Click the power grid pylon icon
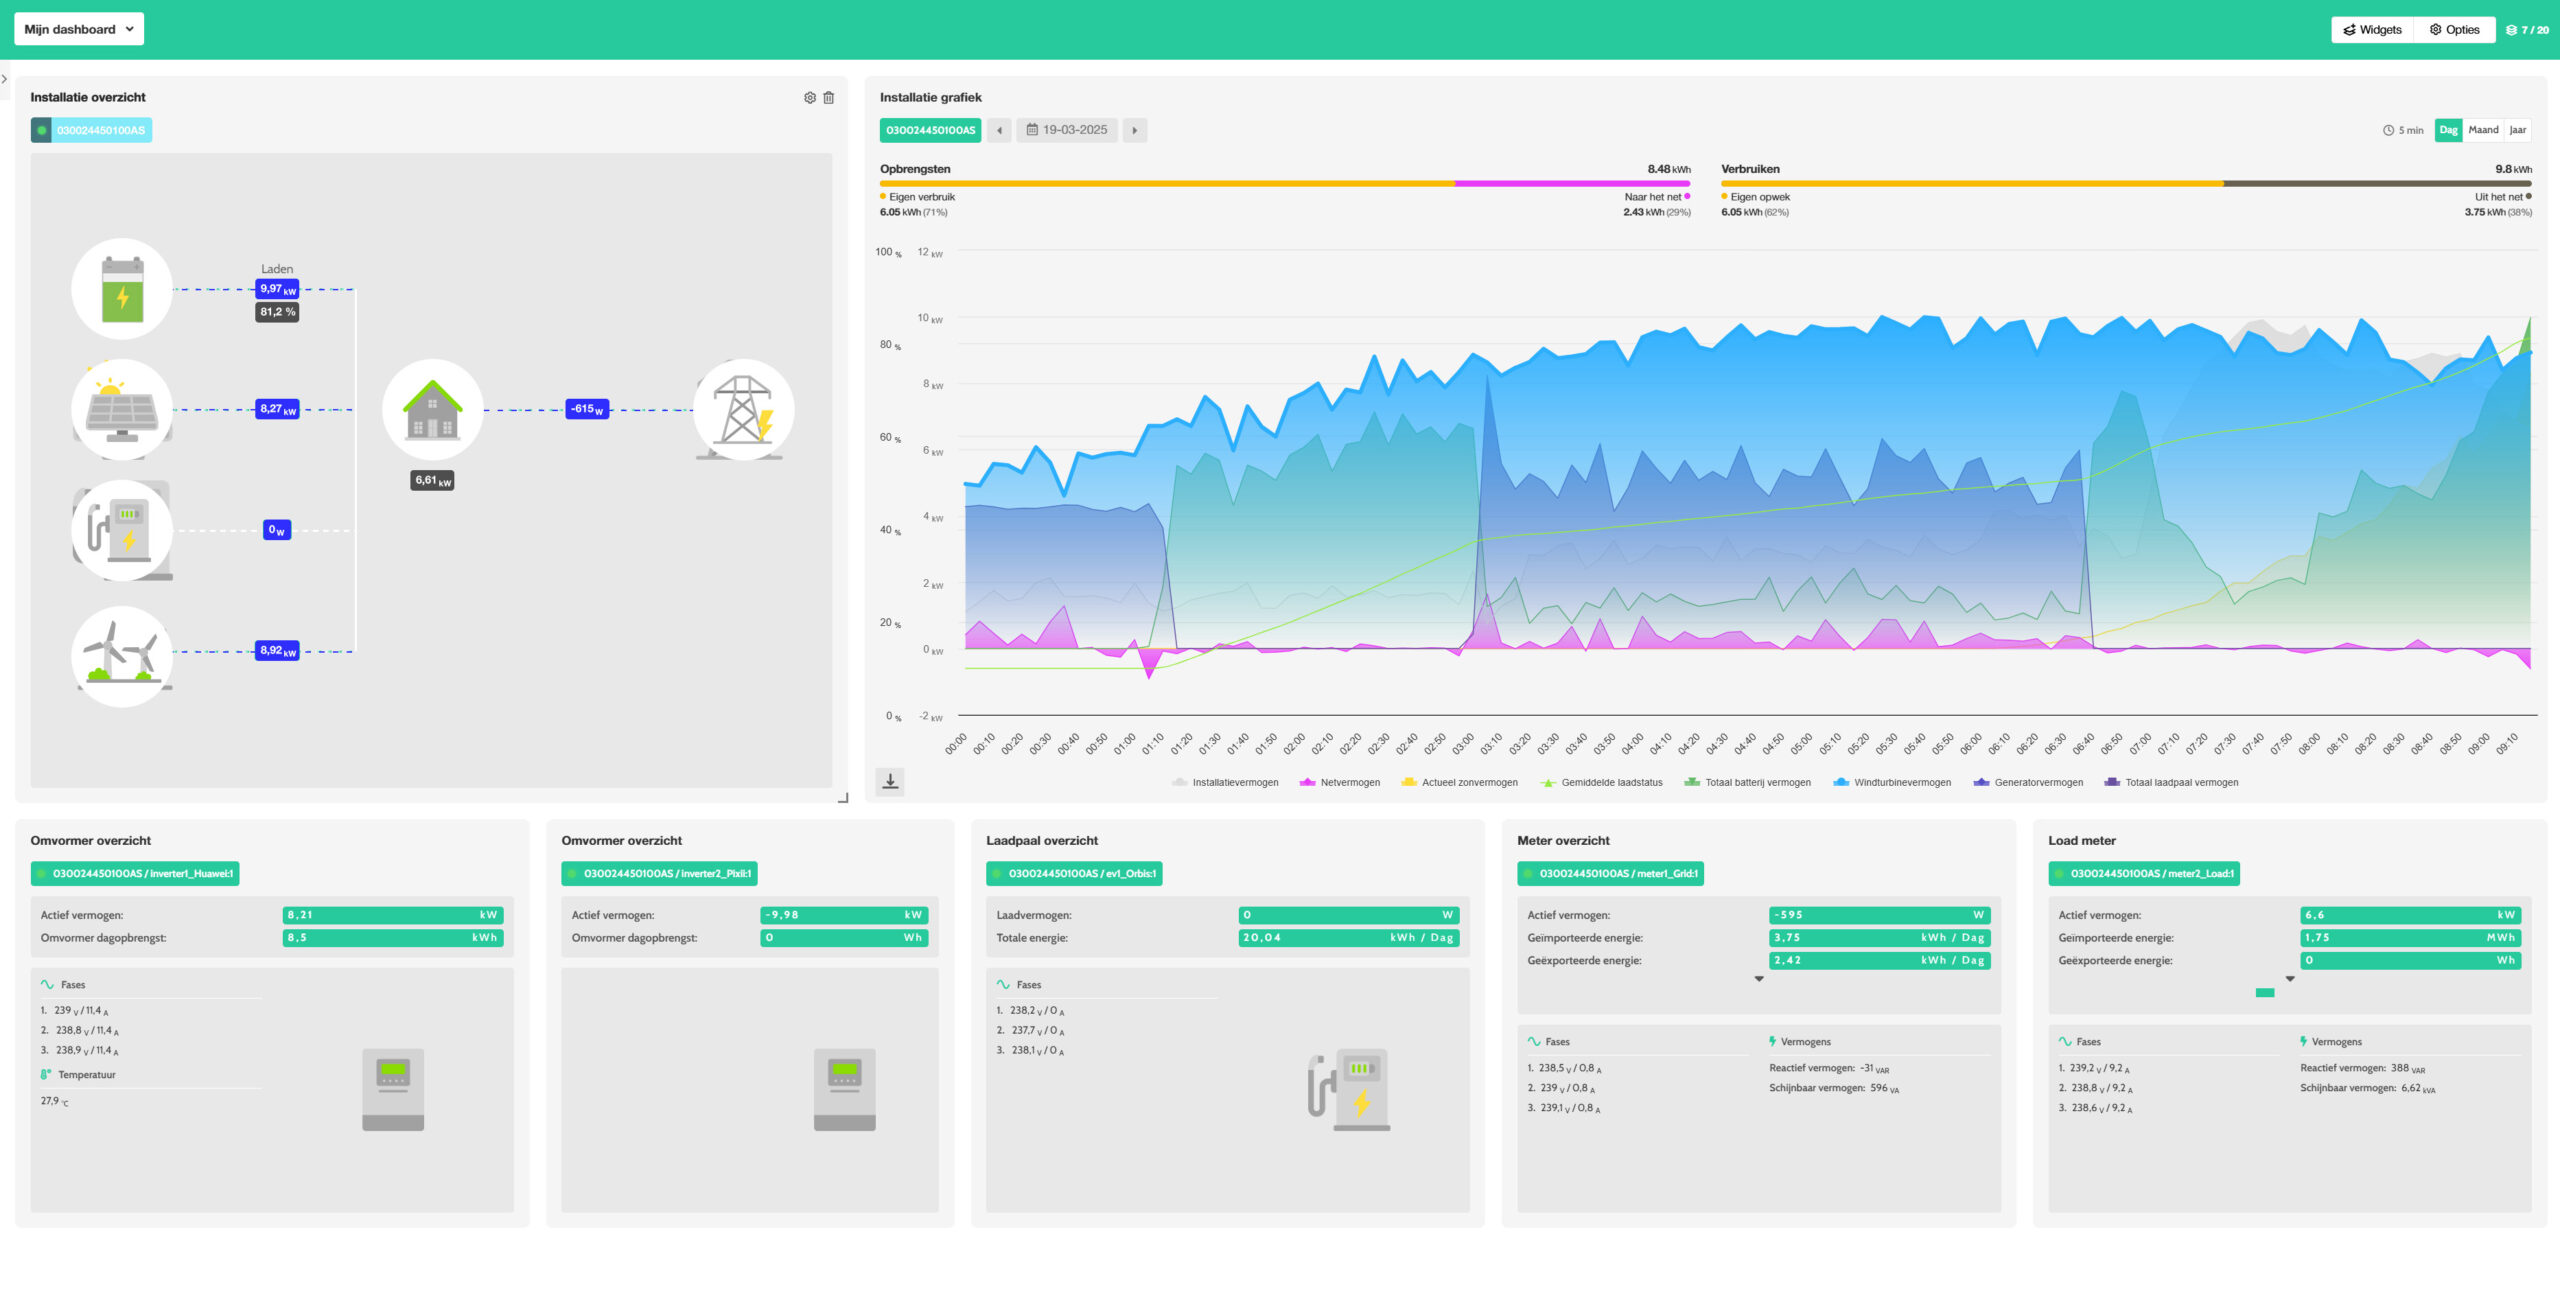This screenshot has height=1293, width=2560. click(x=743, y=410)
